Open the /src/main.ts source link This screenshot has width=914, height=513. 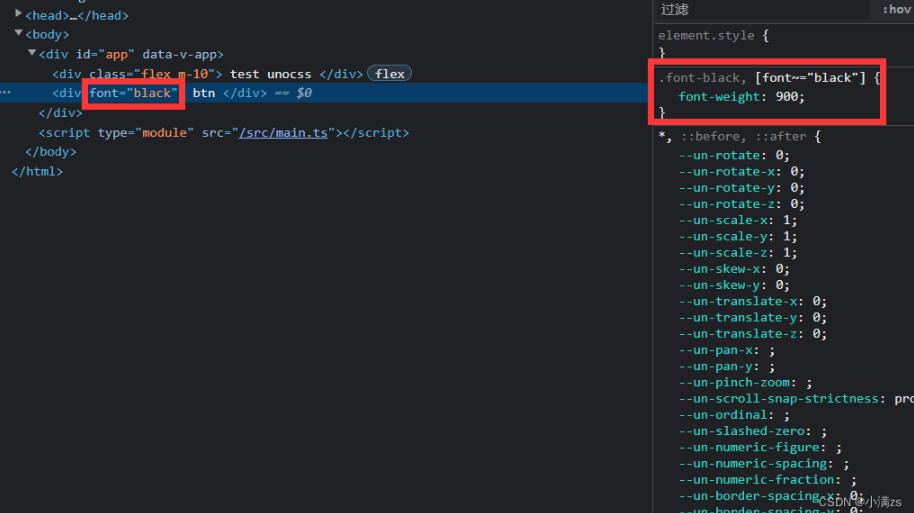[283, 132]
